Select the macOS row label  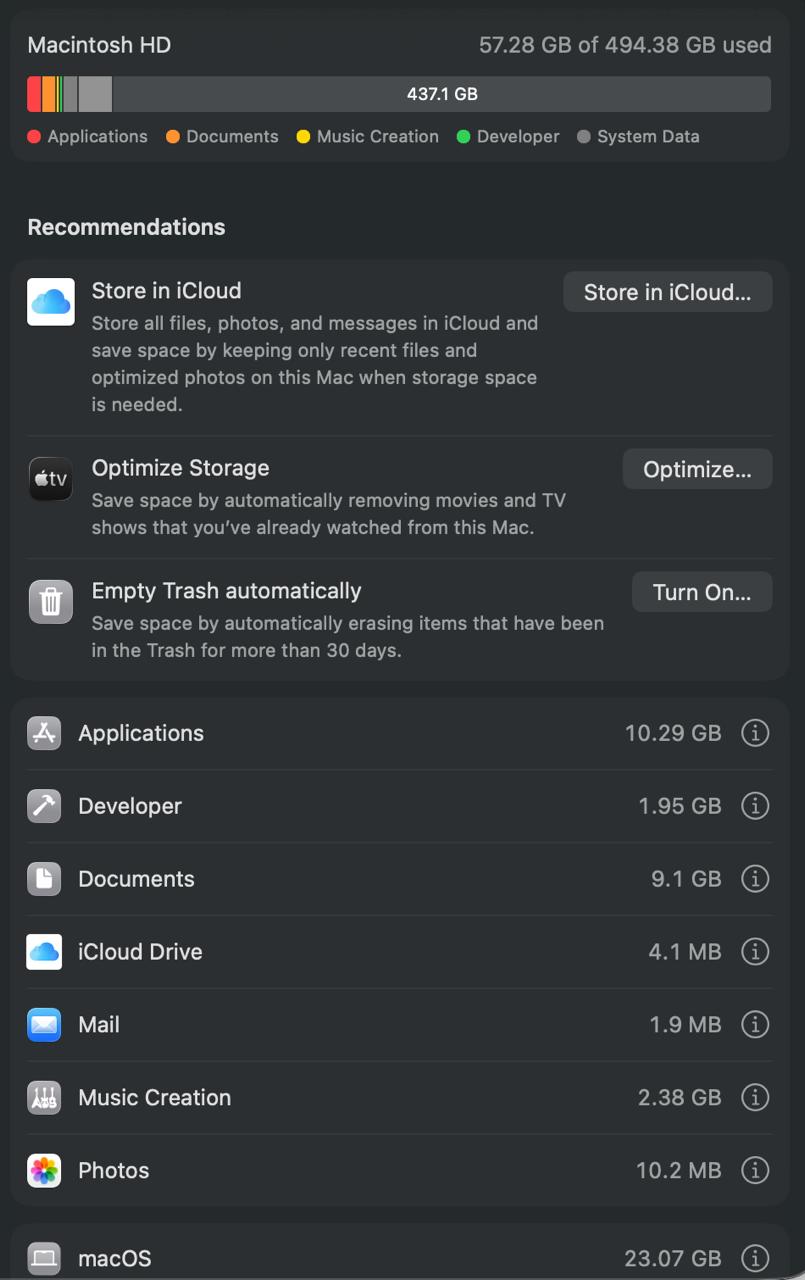115,1258
